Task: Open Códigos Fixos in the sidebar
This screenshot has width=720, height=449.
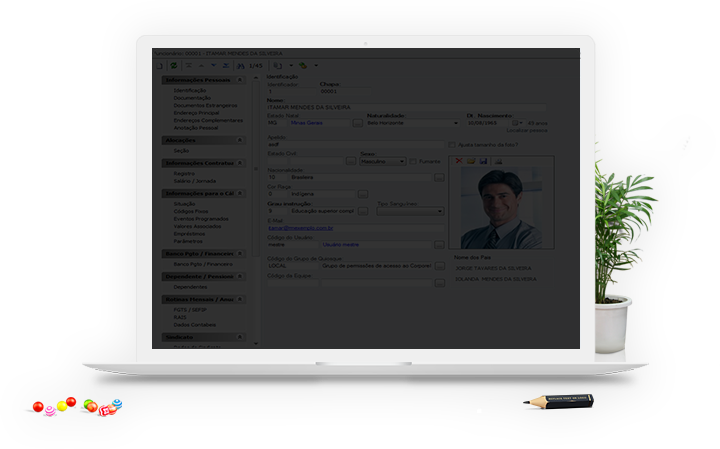Action: click(191, 211)
